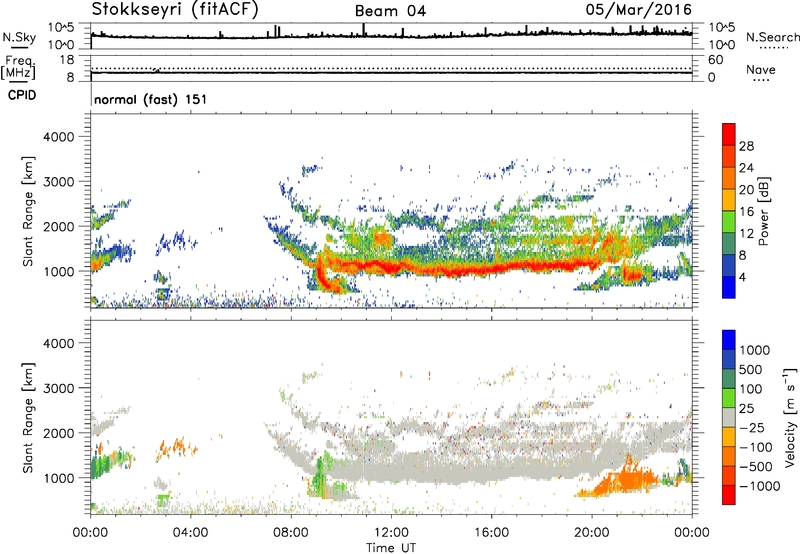Pick the yellow segment of the power colorbar
Viewport: 800px width, 554px height.
click(x=729, y=199)
